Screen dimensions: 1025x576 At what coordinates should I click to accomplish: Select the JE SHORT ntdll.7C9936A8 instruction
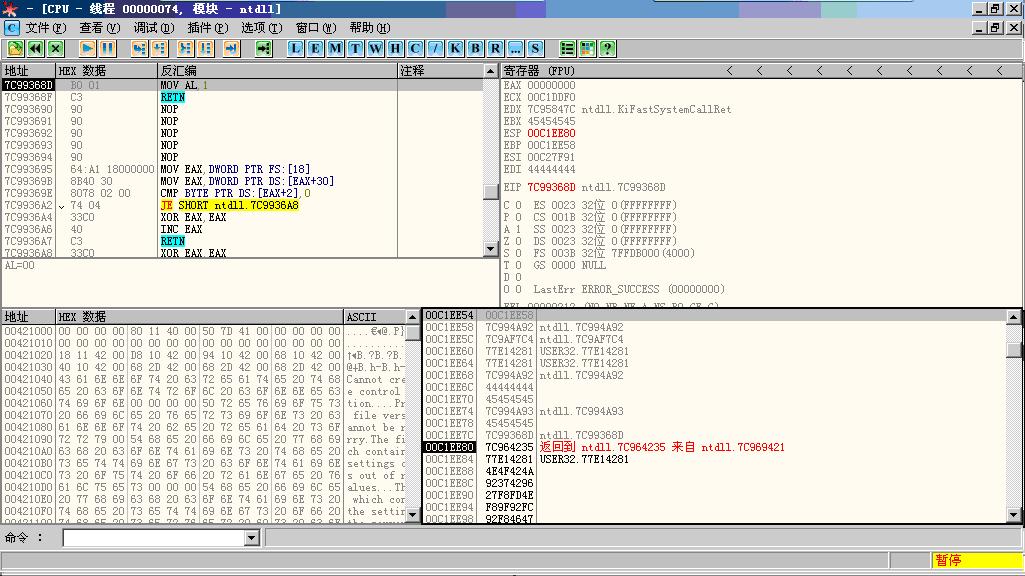point(229,205)
